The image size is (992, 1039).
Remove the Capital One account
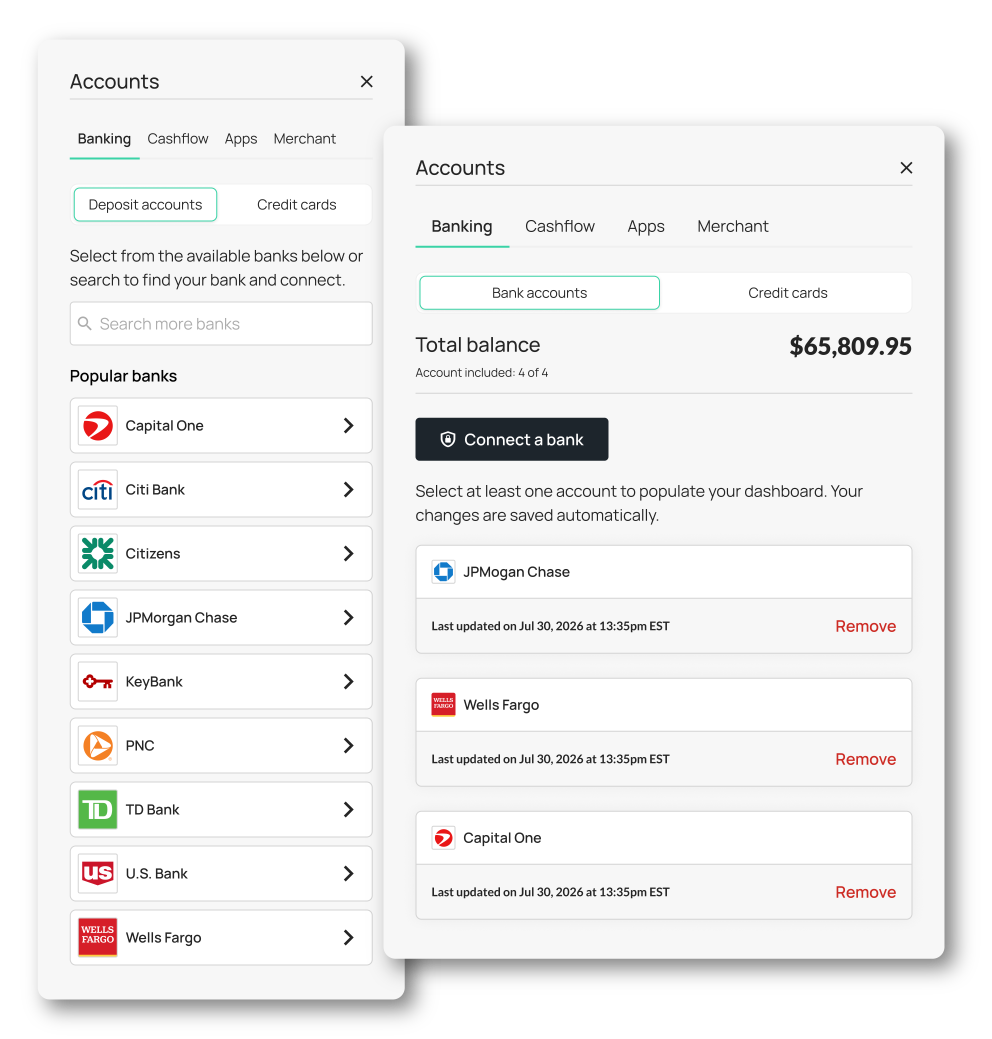point(865,893)
